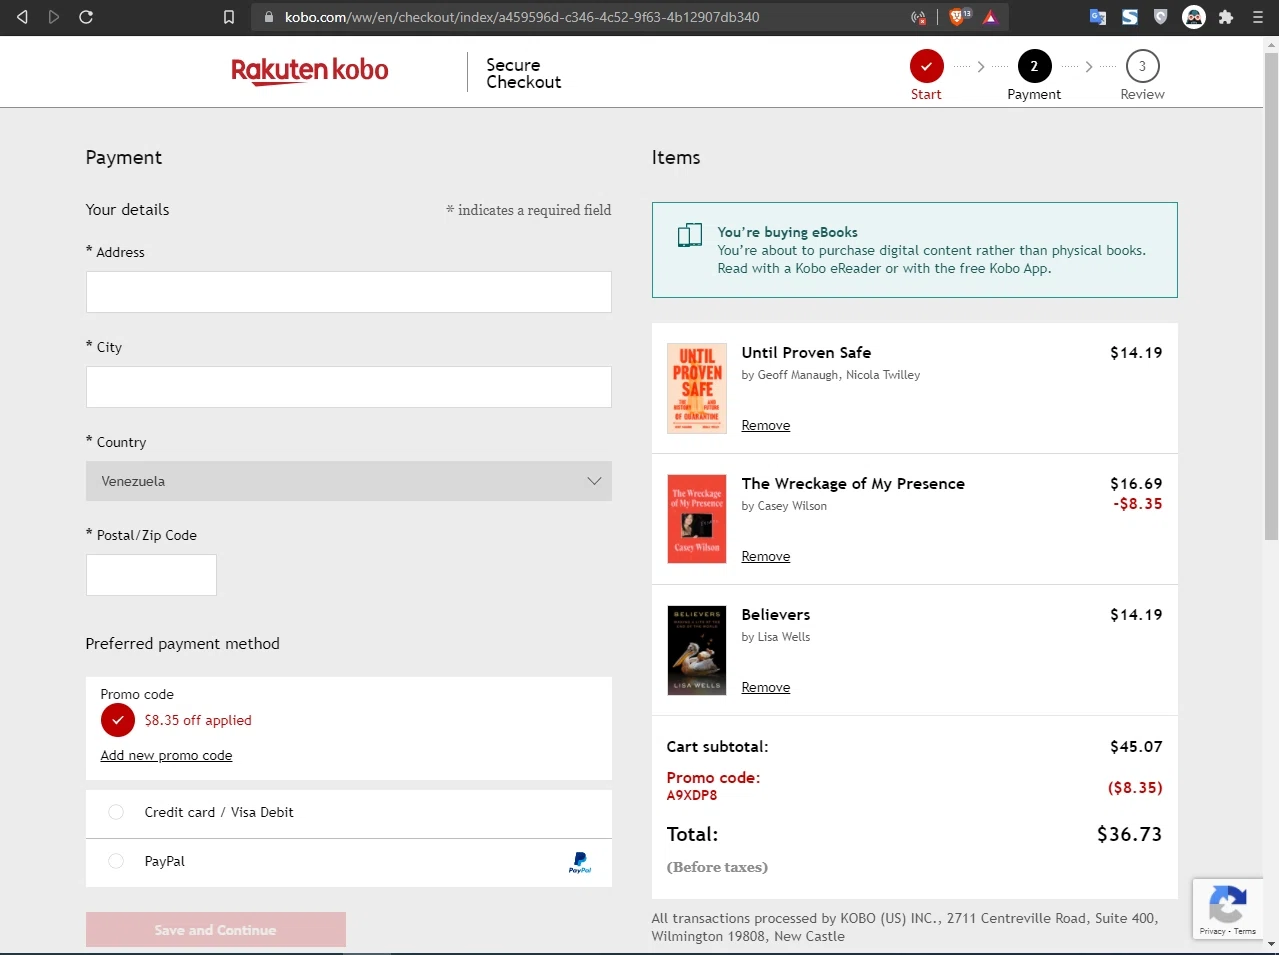
Task: Click the Believers book cover
Action: (x=697, y=650)
